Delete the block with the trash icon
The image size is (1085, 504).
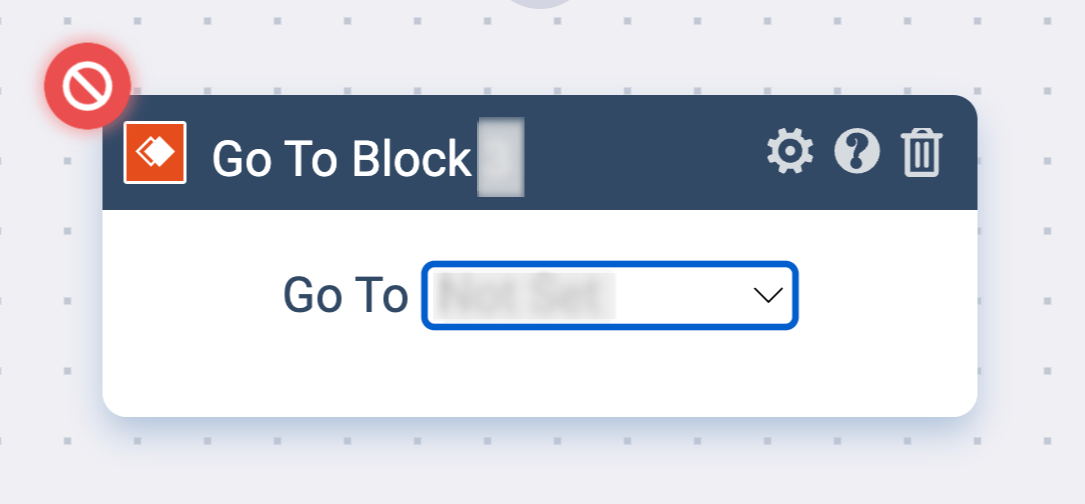tap(921, 152)
